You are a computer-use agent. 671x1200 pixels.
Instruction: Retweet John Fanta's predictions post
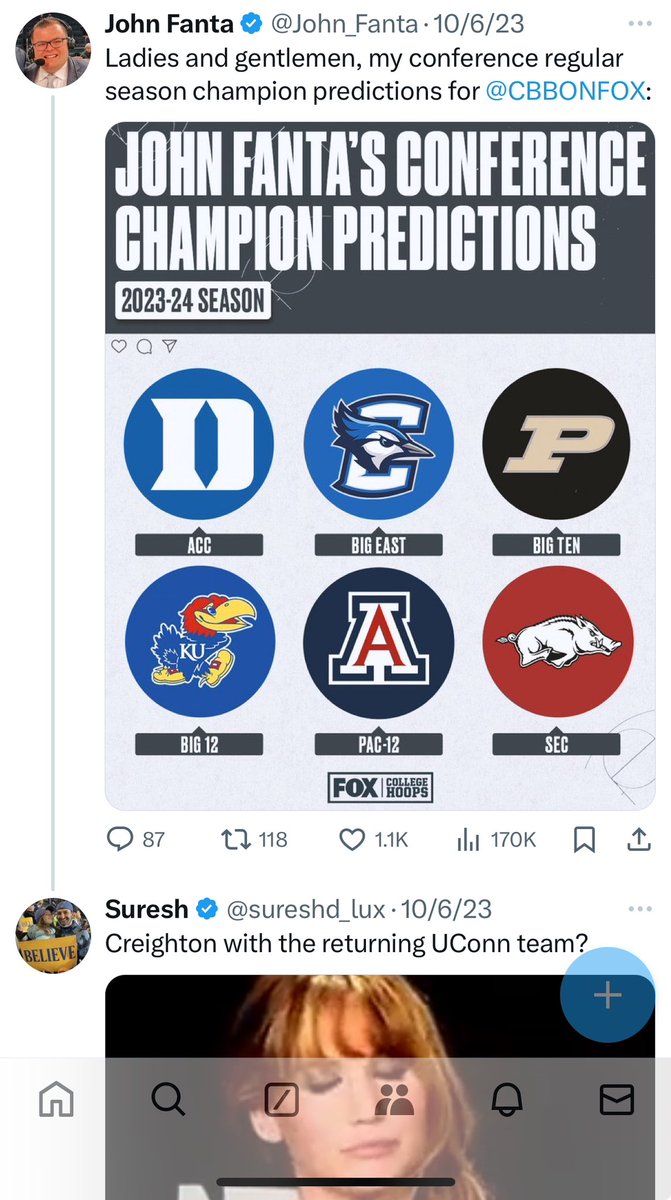254,840
